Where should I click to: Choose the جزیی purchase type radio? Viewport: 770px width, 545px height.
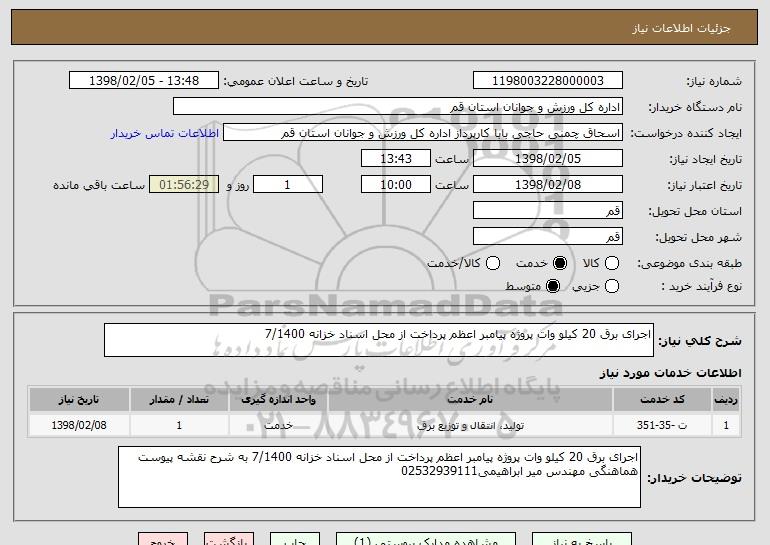pyautogui.click(x=612, y=286)
